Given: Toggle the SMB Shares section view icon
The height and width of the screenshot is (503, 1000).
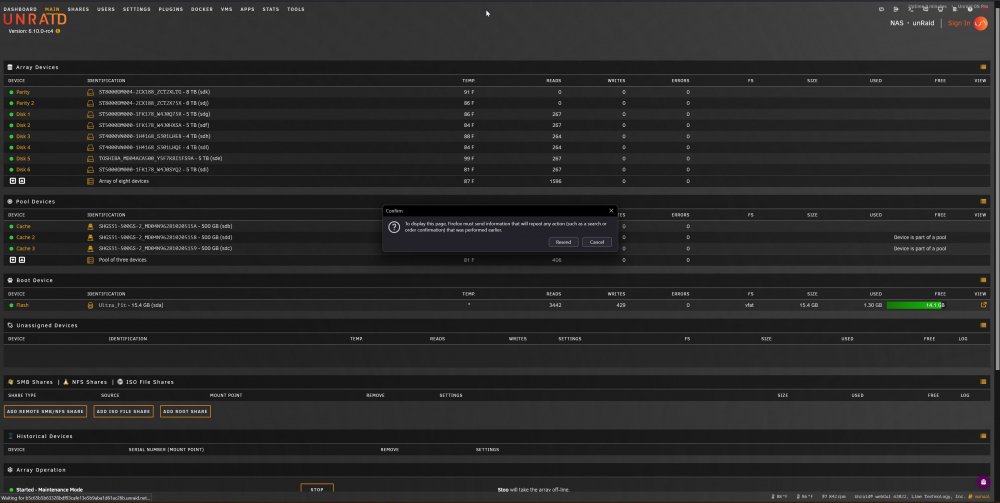Looking at the screenshot, I should 983,382.
